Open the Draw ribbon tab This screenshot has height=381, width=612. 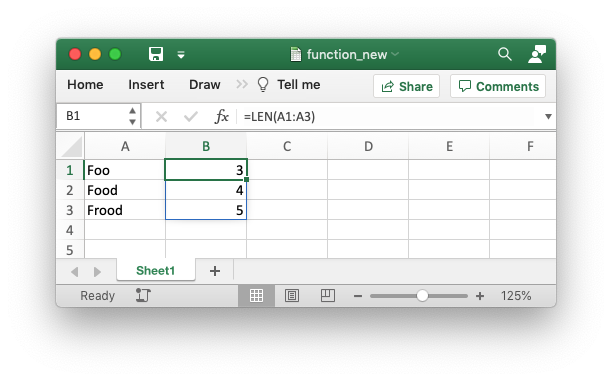point(205,84)
